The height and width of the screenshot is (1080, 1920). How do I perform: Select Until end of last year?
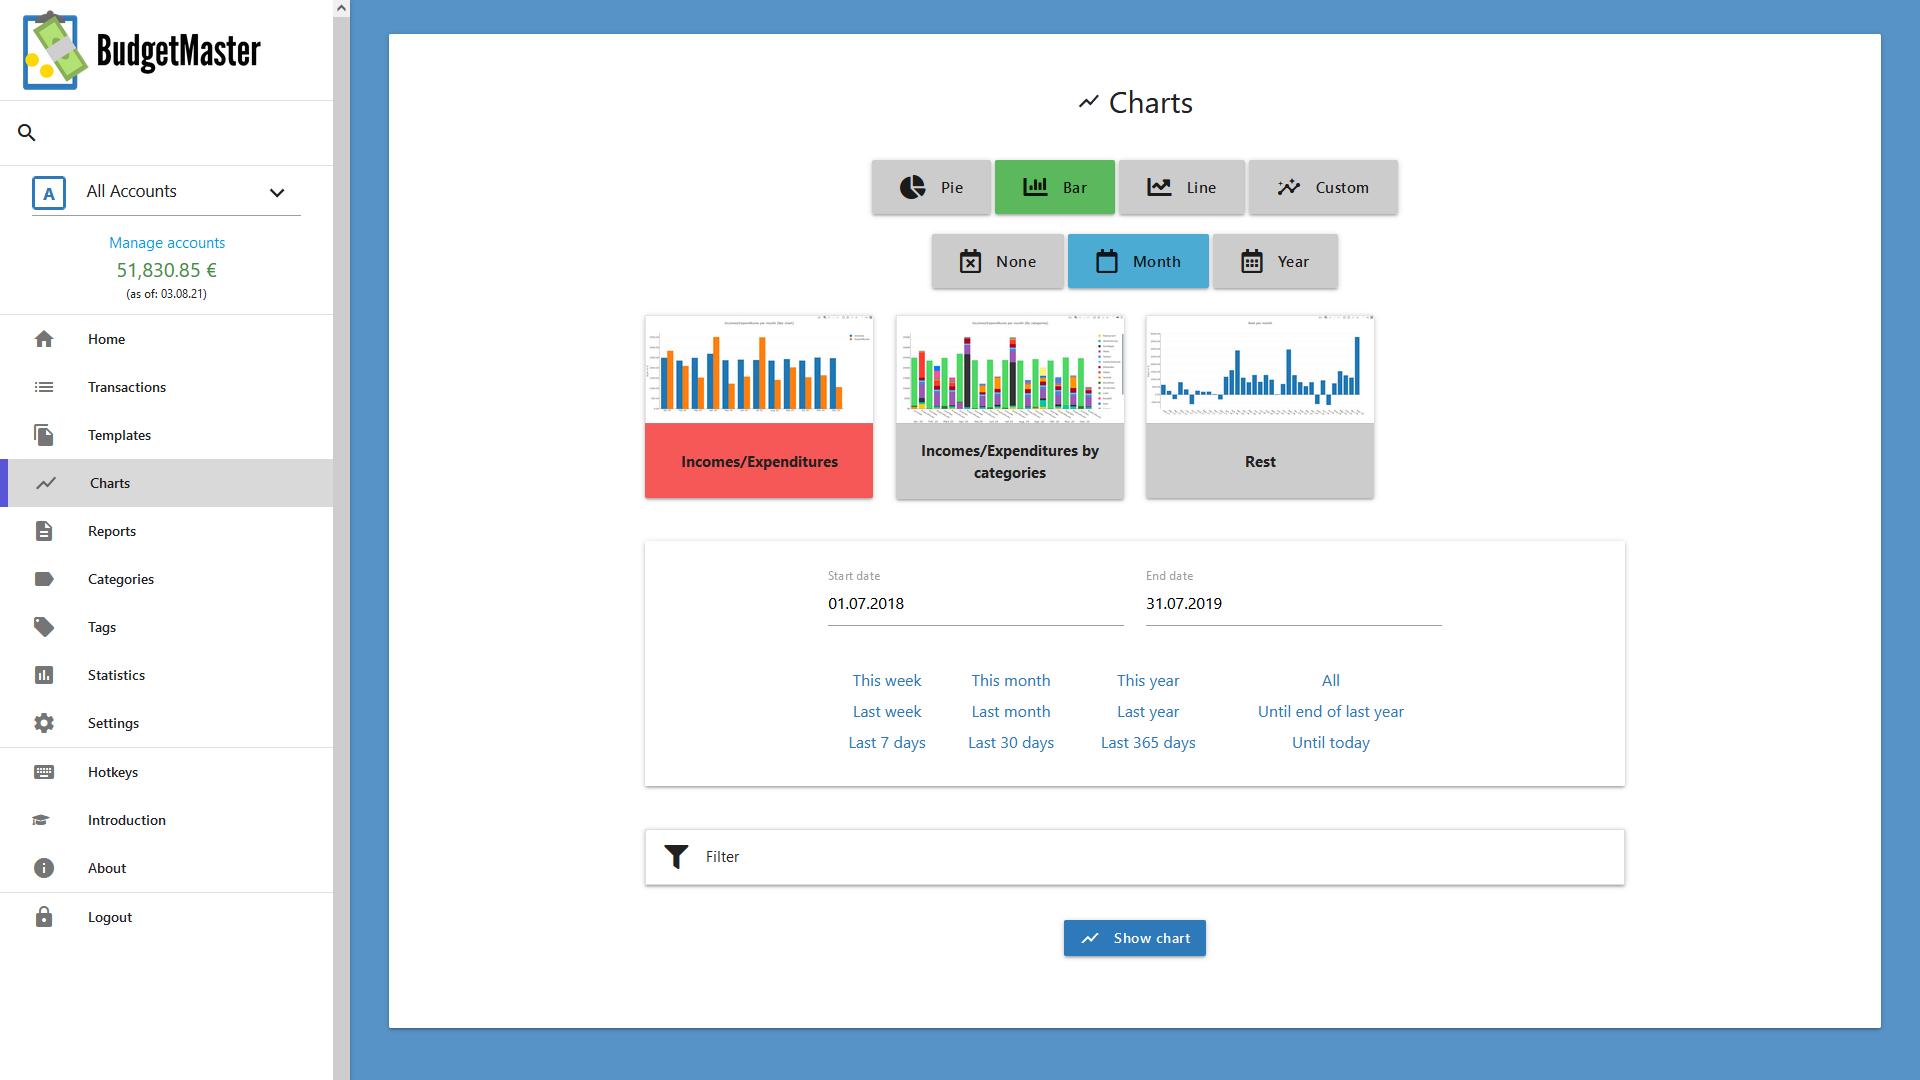[x=1331, y=711]
